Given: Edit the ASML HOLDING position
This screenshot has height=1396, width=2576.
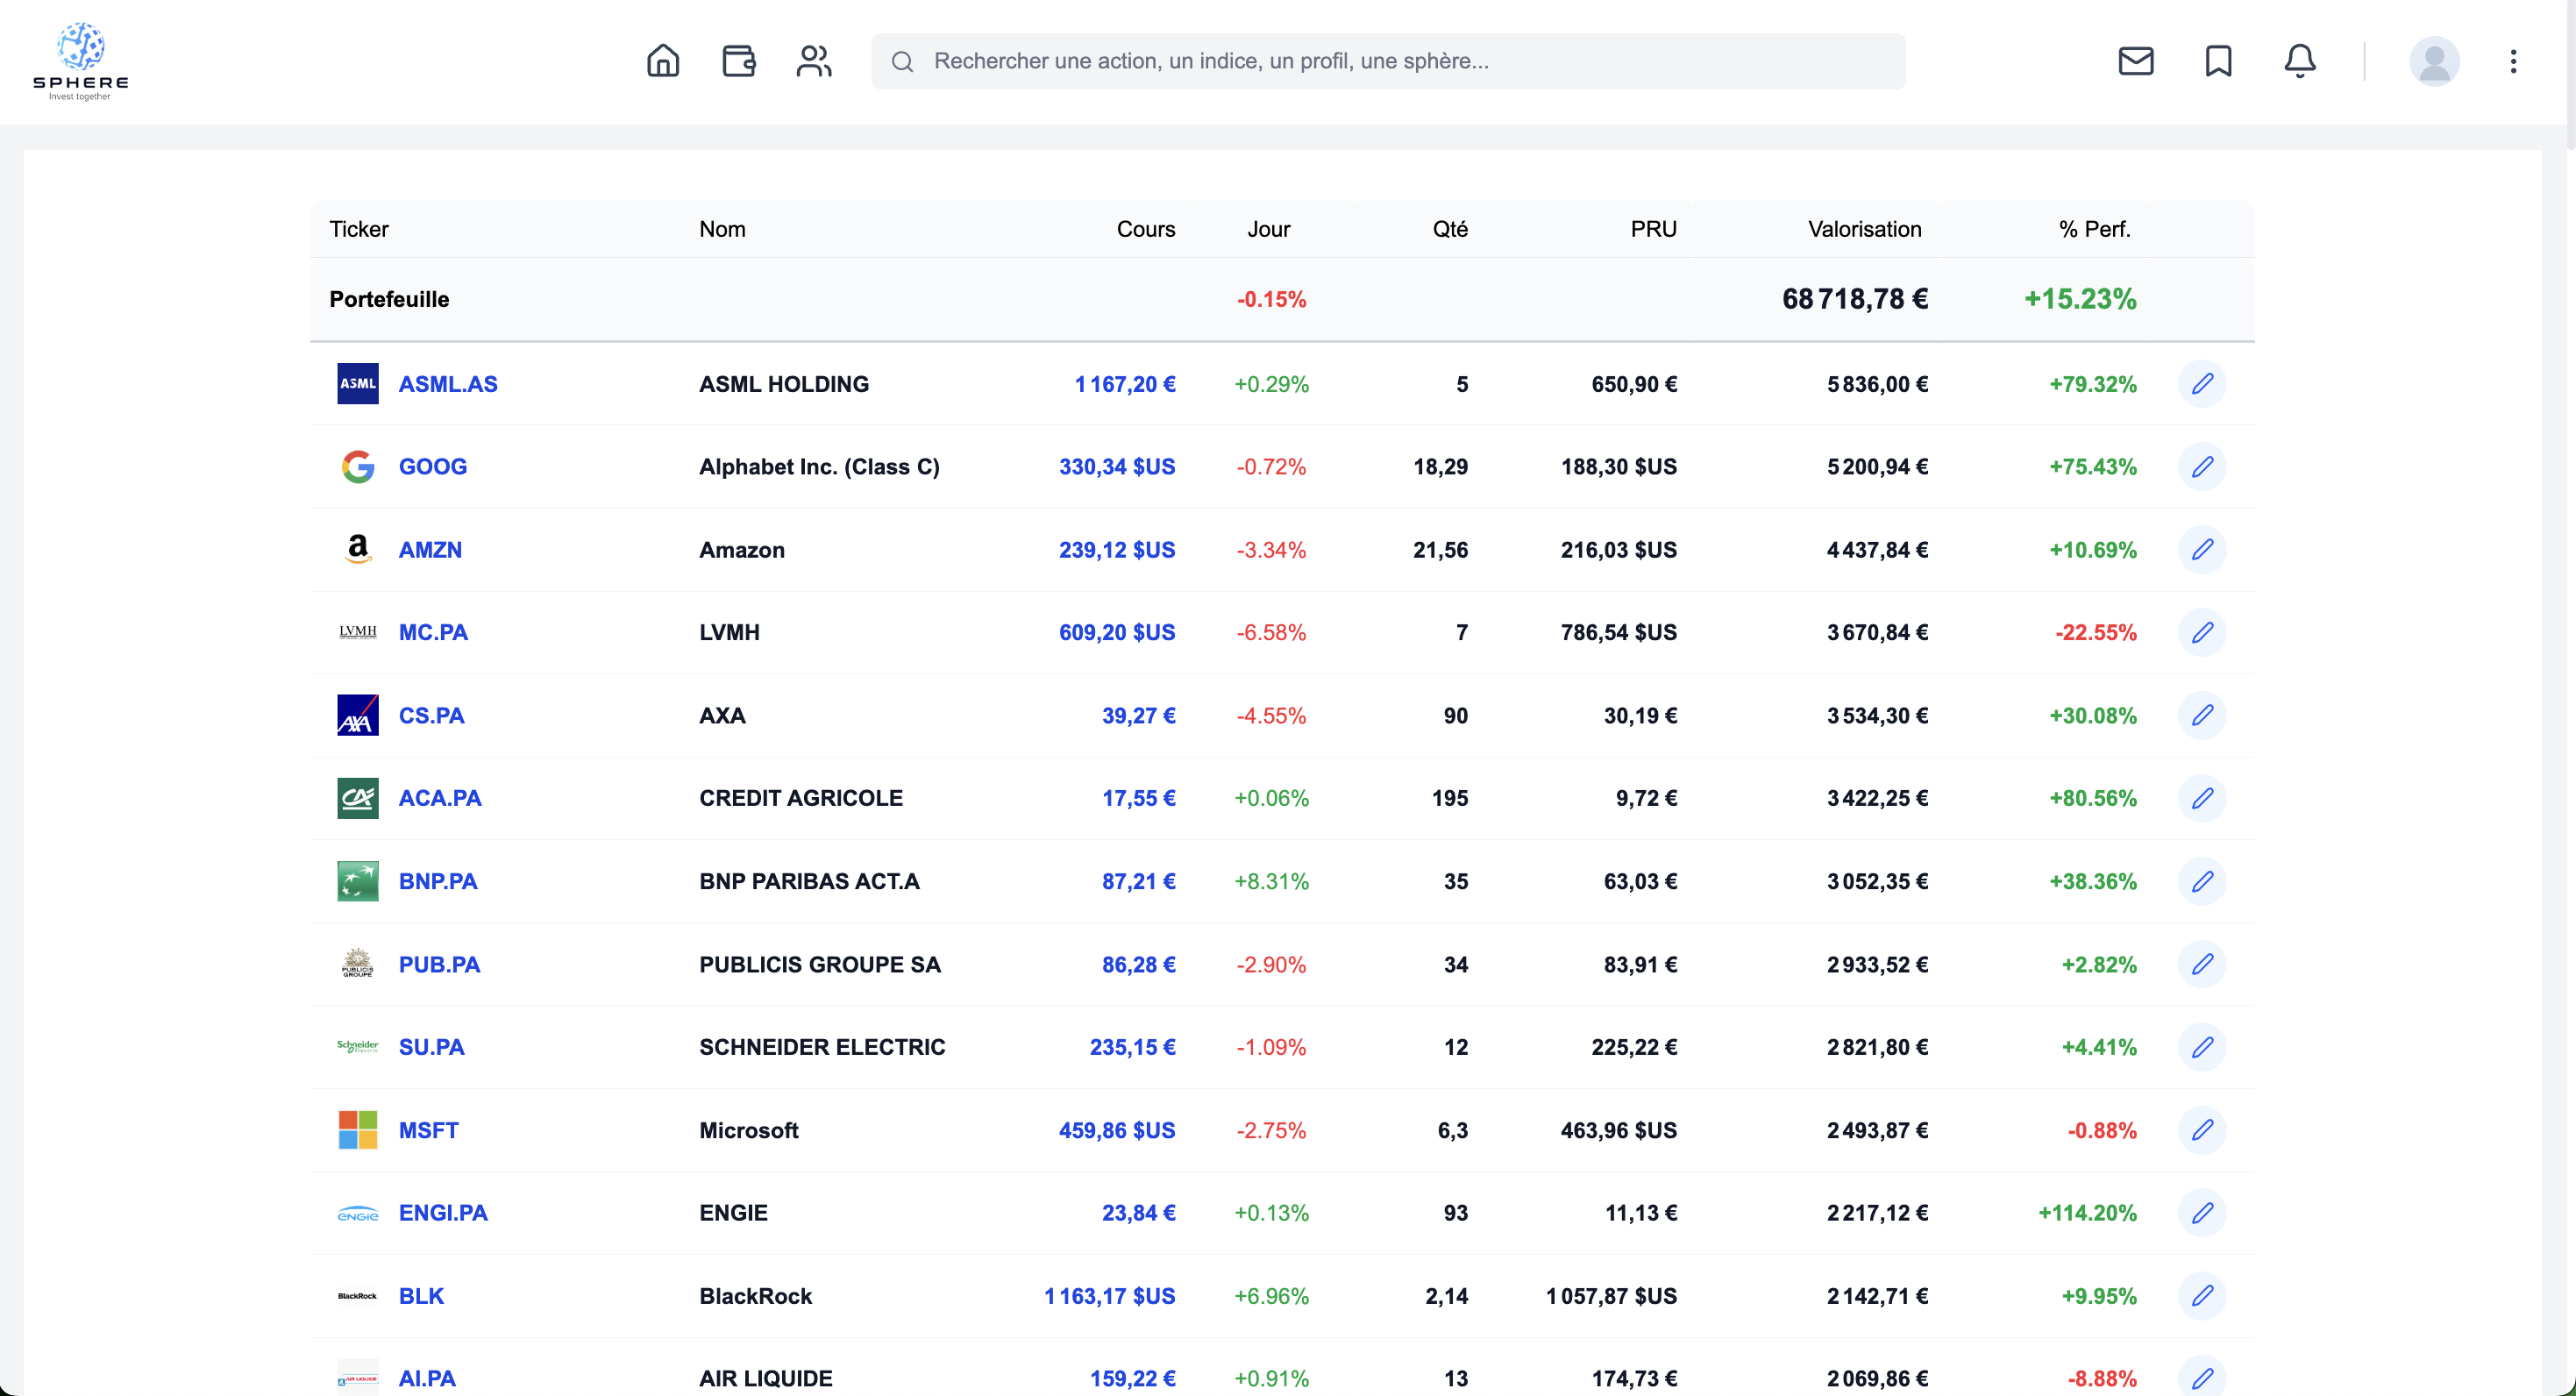Looking at the screenshot, I should tap(2201, 384).
